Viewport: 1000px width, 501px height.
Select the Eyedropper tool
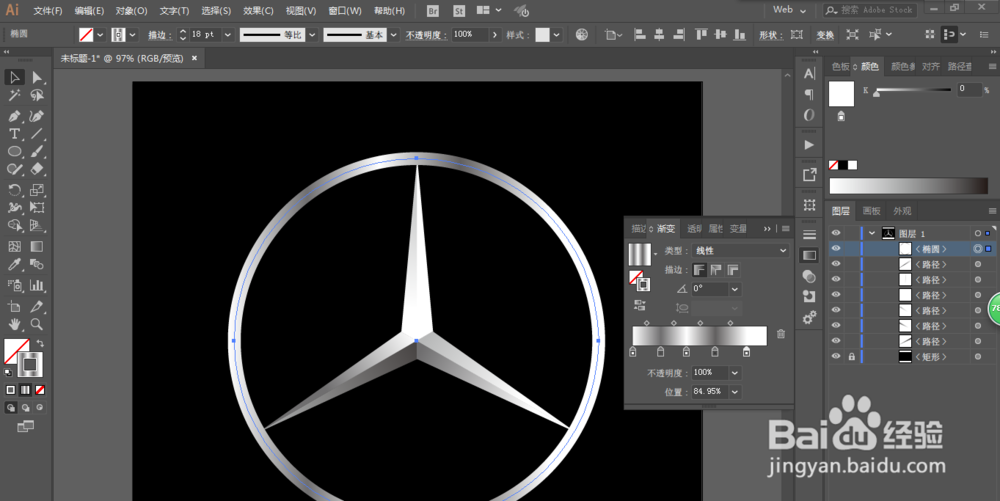point(14,265)
